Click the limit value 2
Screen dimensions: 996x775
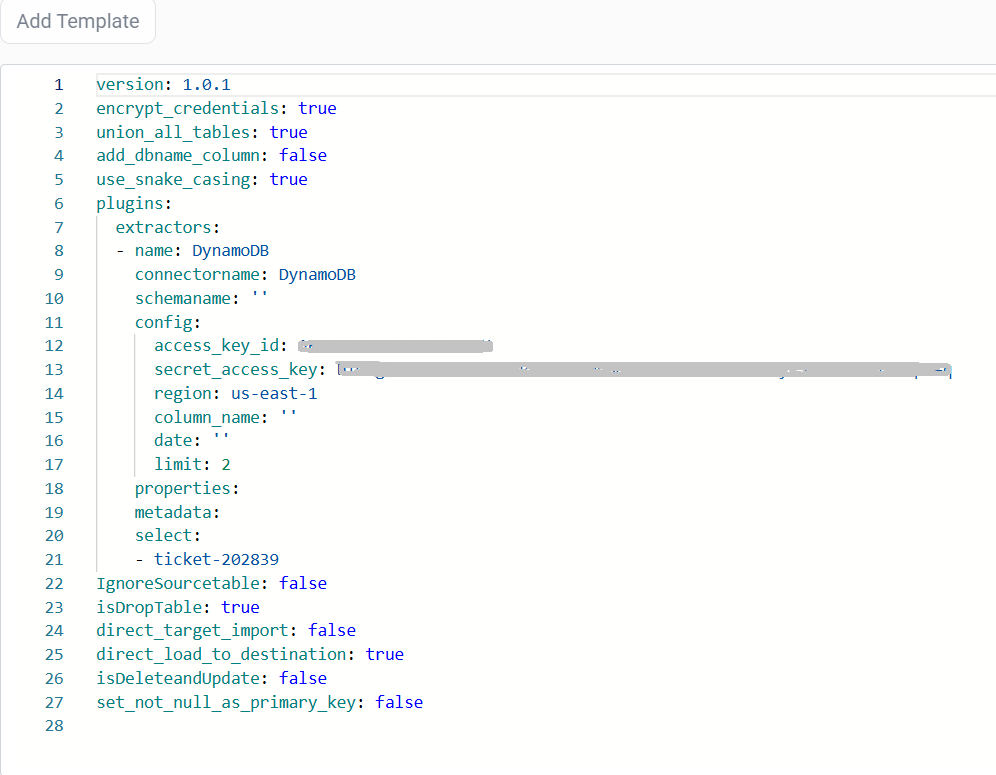pos(224,464)
